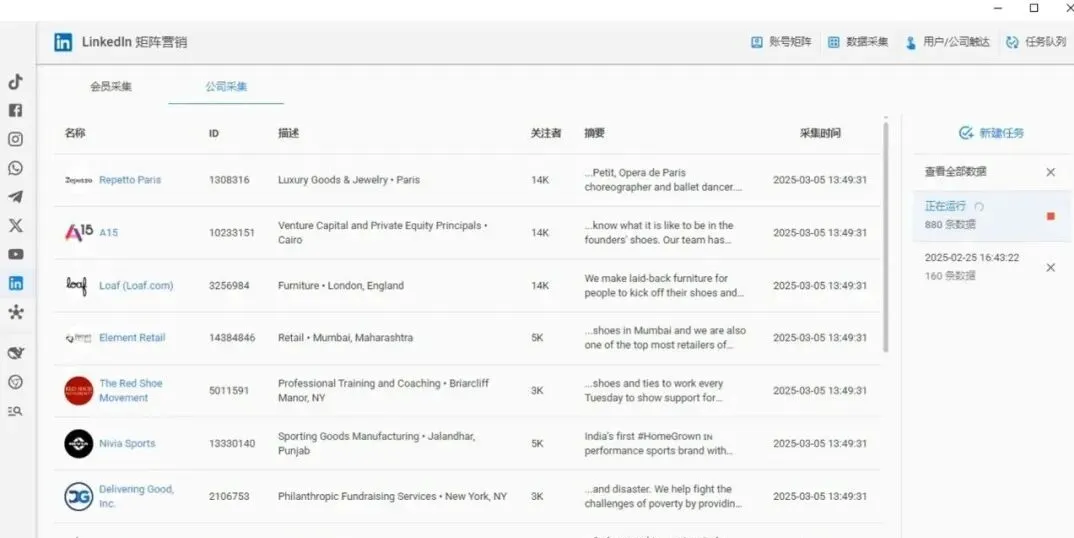Click the Chrome-style circle icon in sidebar
The width and height of the screenshot is (1074, 538).
(15, 382)
